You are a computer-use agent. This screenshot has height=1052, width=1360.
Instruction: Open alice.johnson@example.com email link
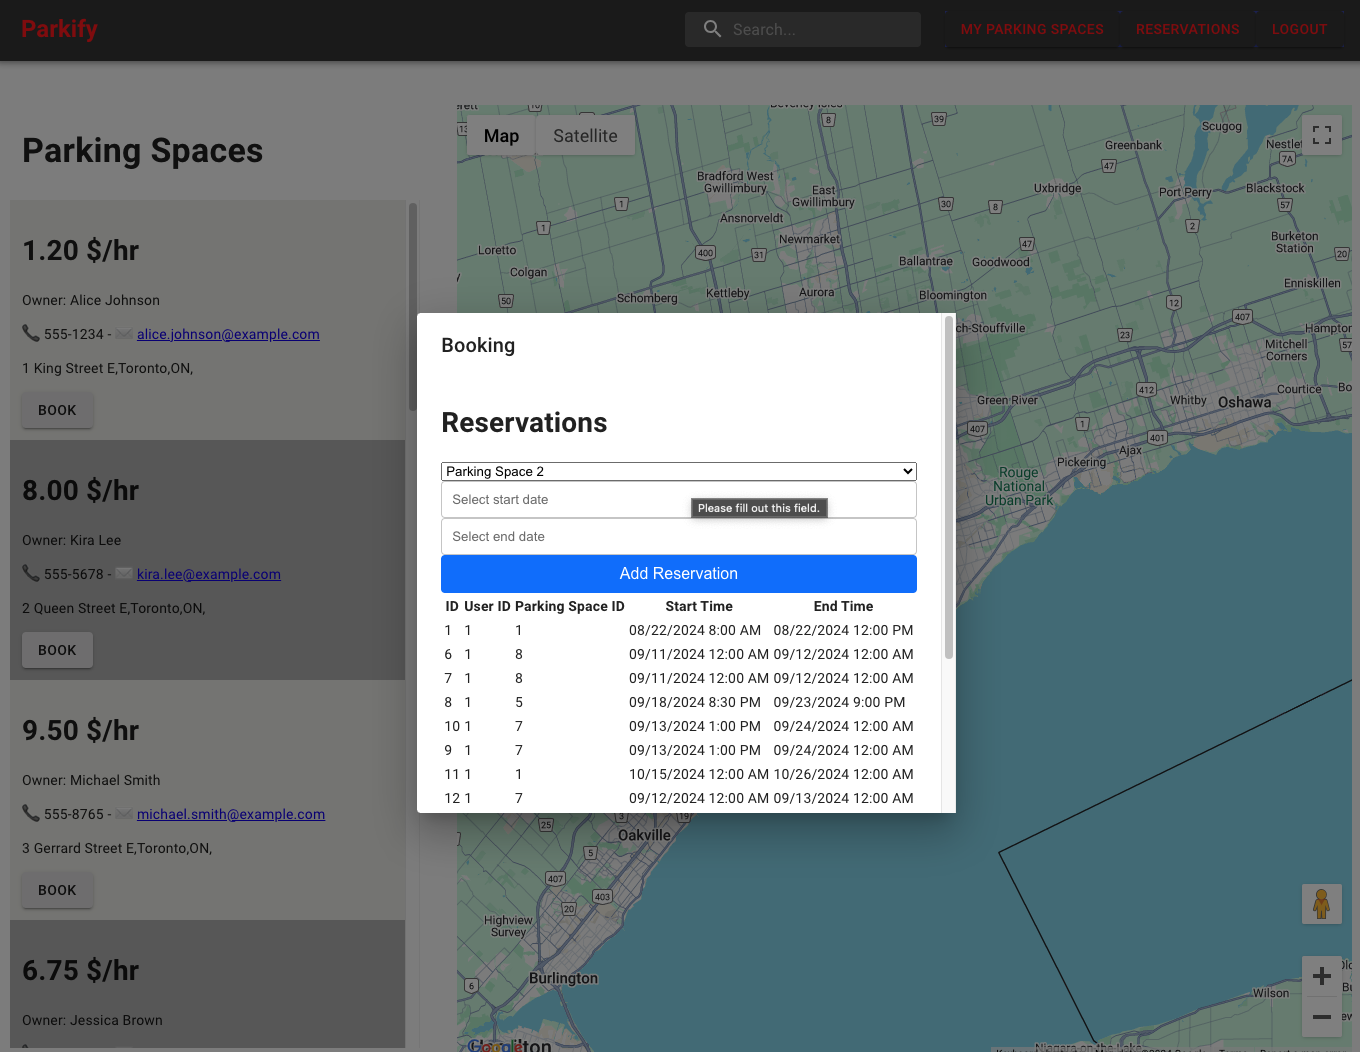pos(228,334)
